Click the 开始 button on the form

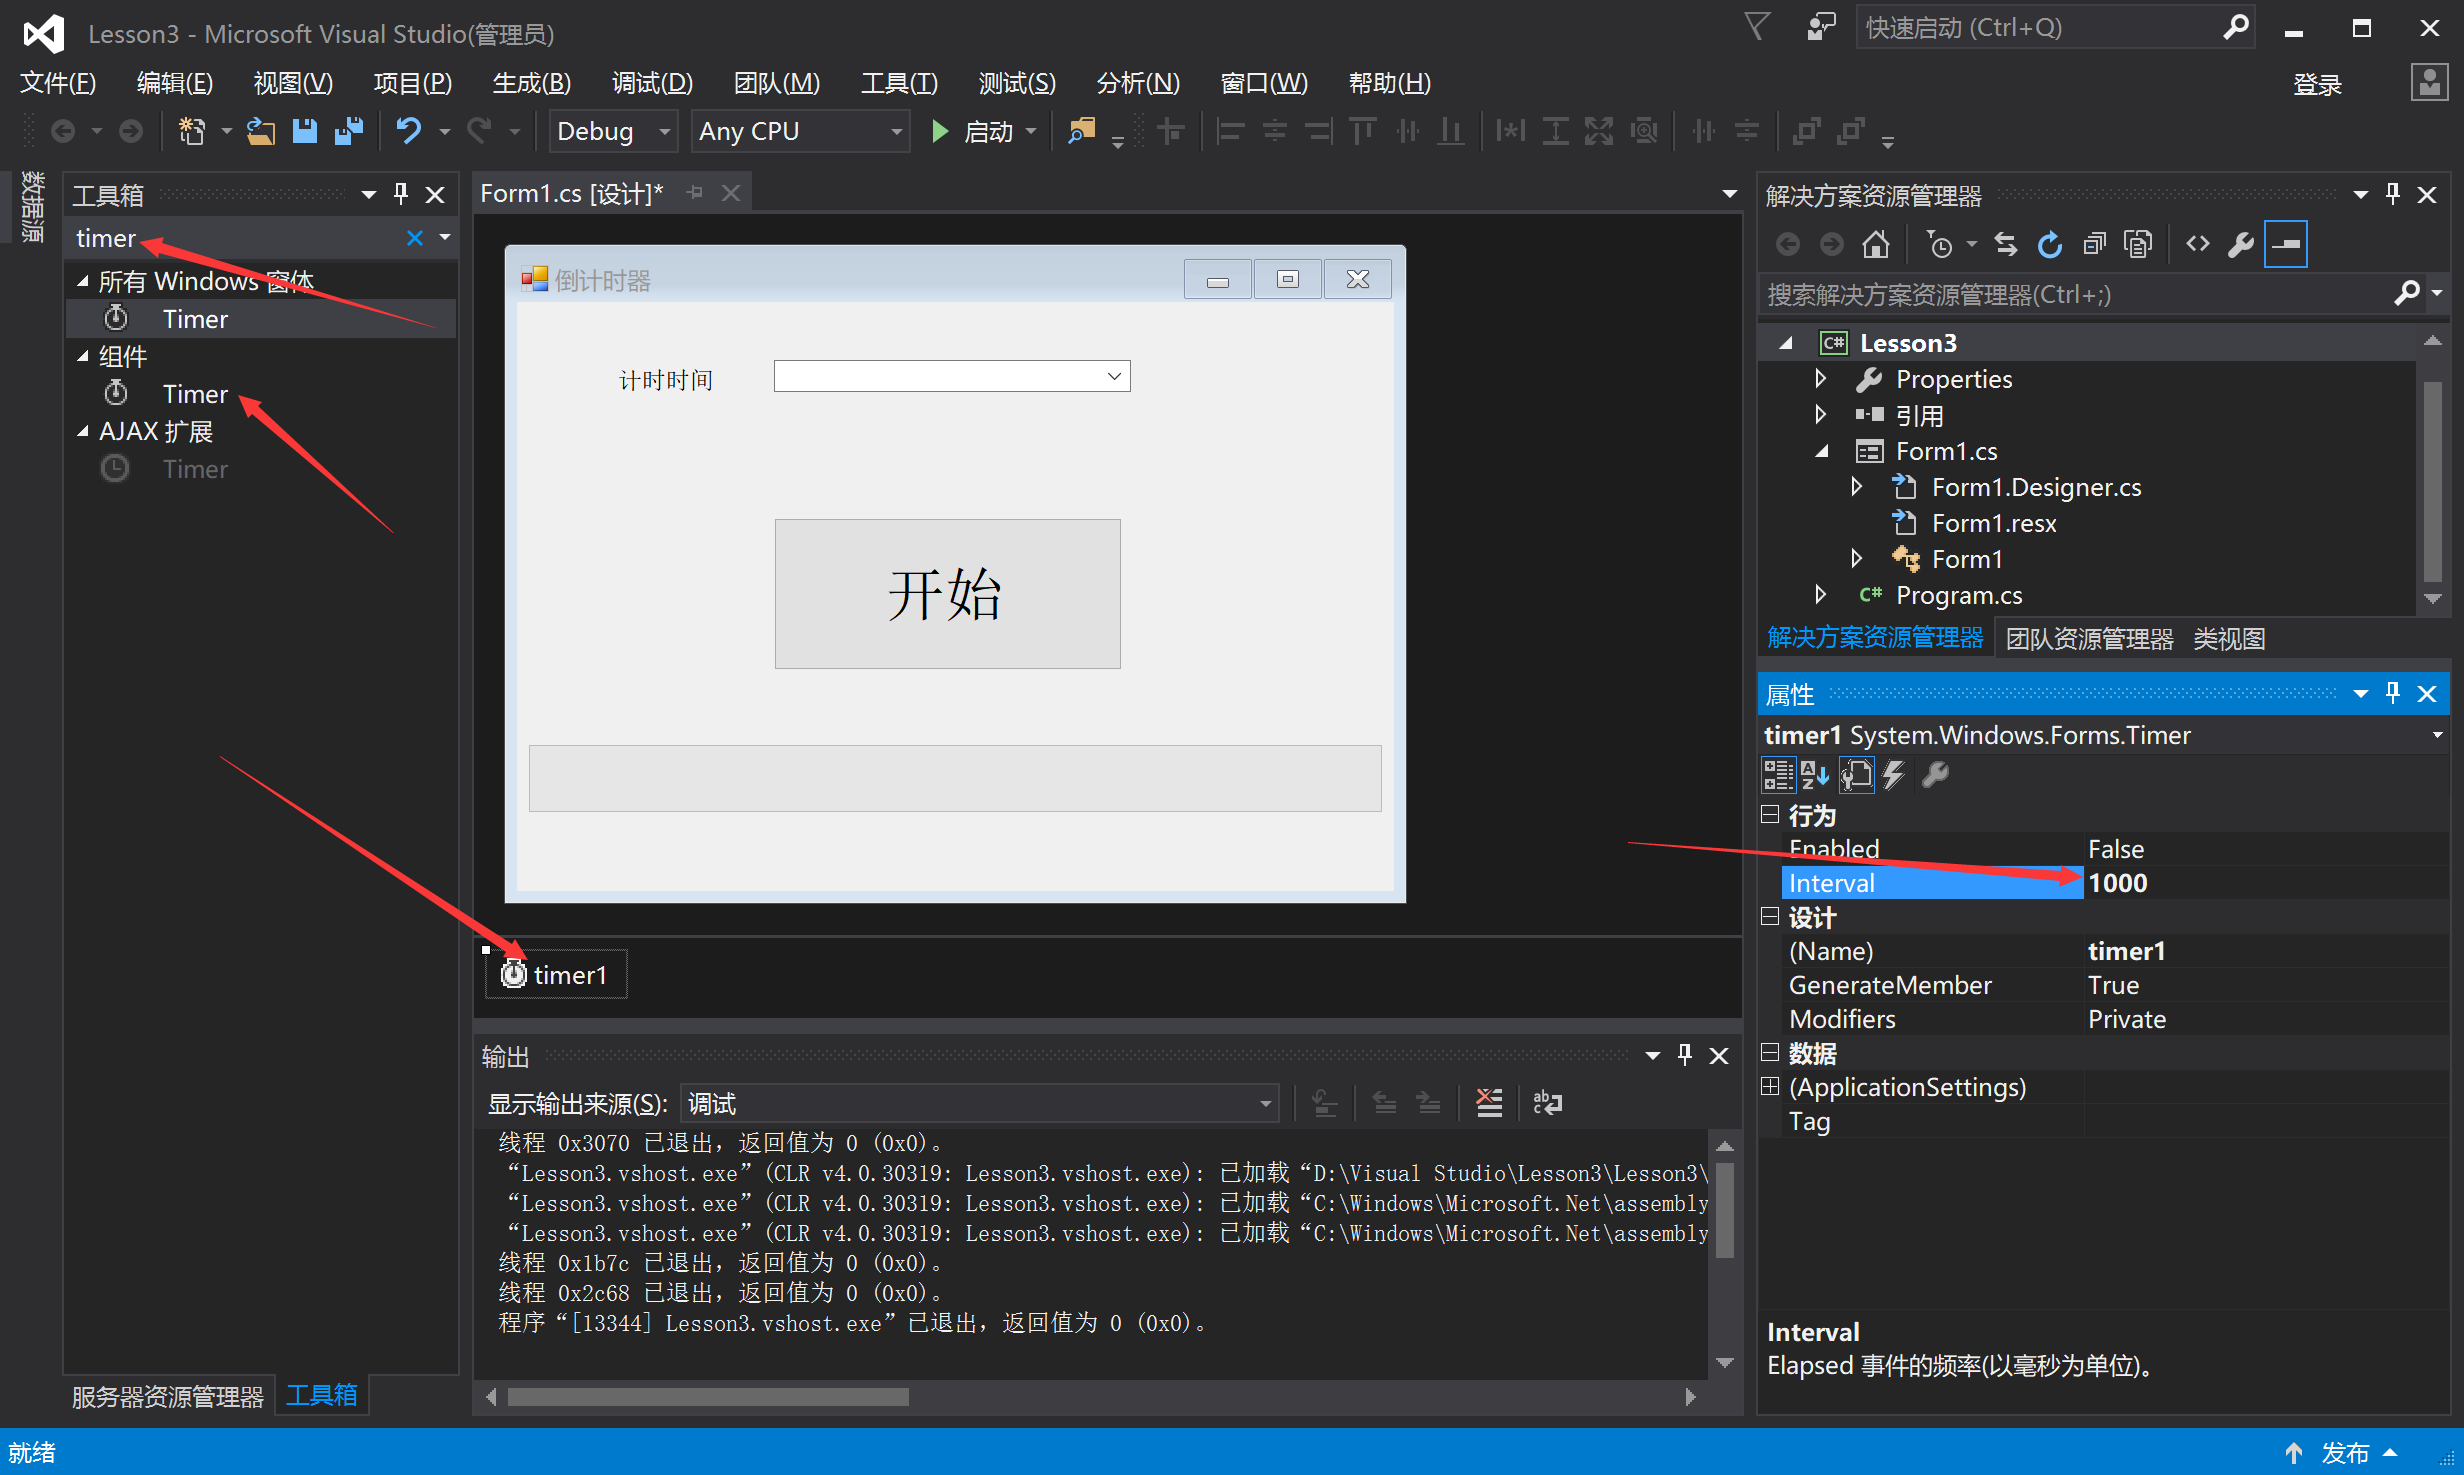click(947, 594)
